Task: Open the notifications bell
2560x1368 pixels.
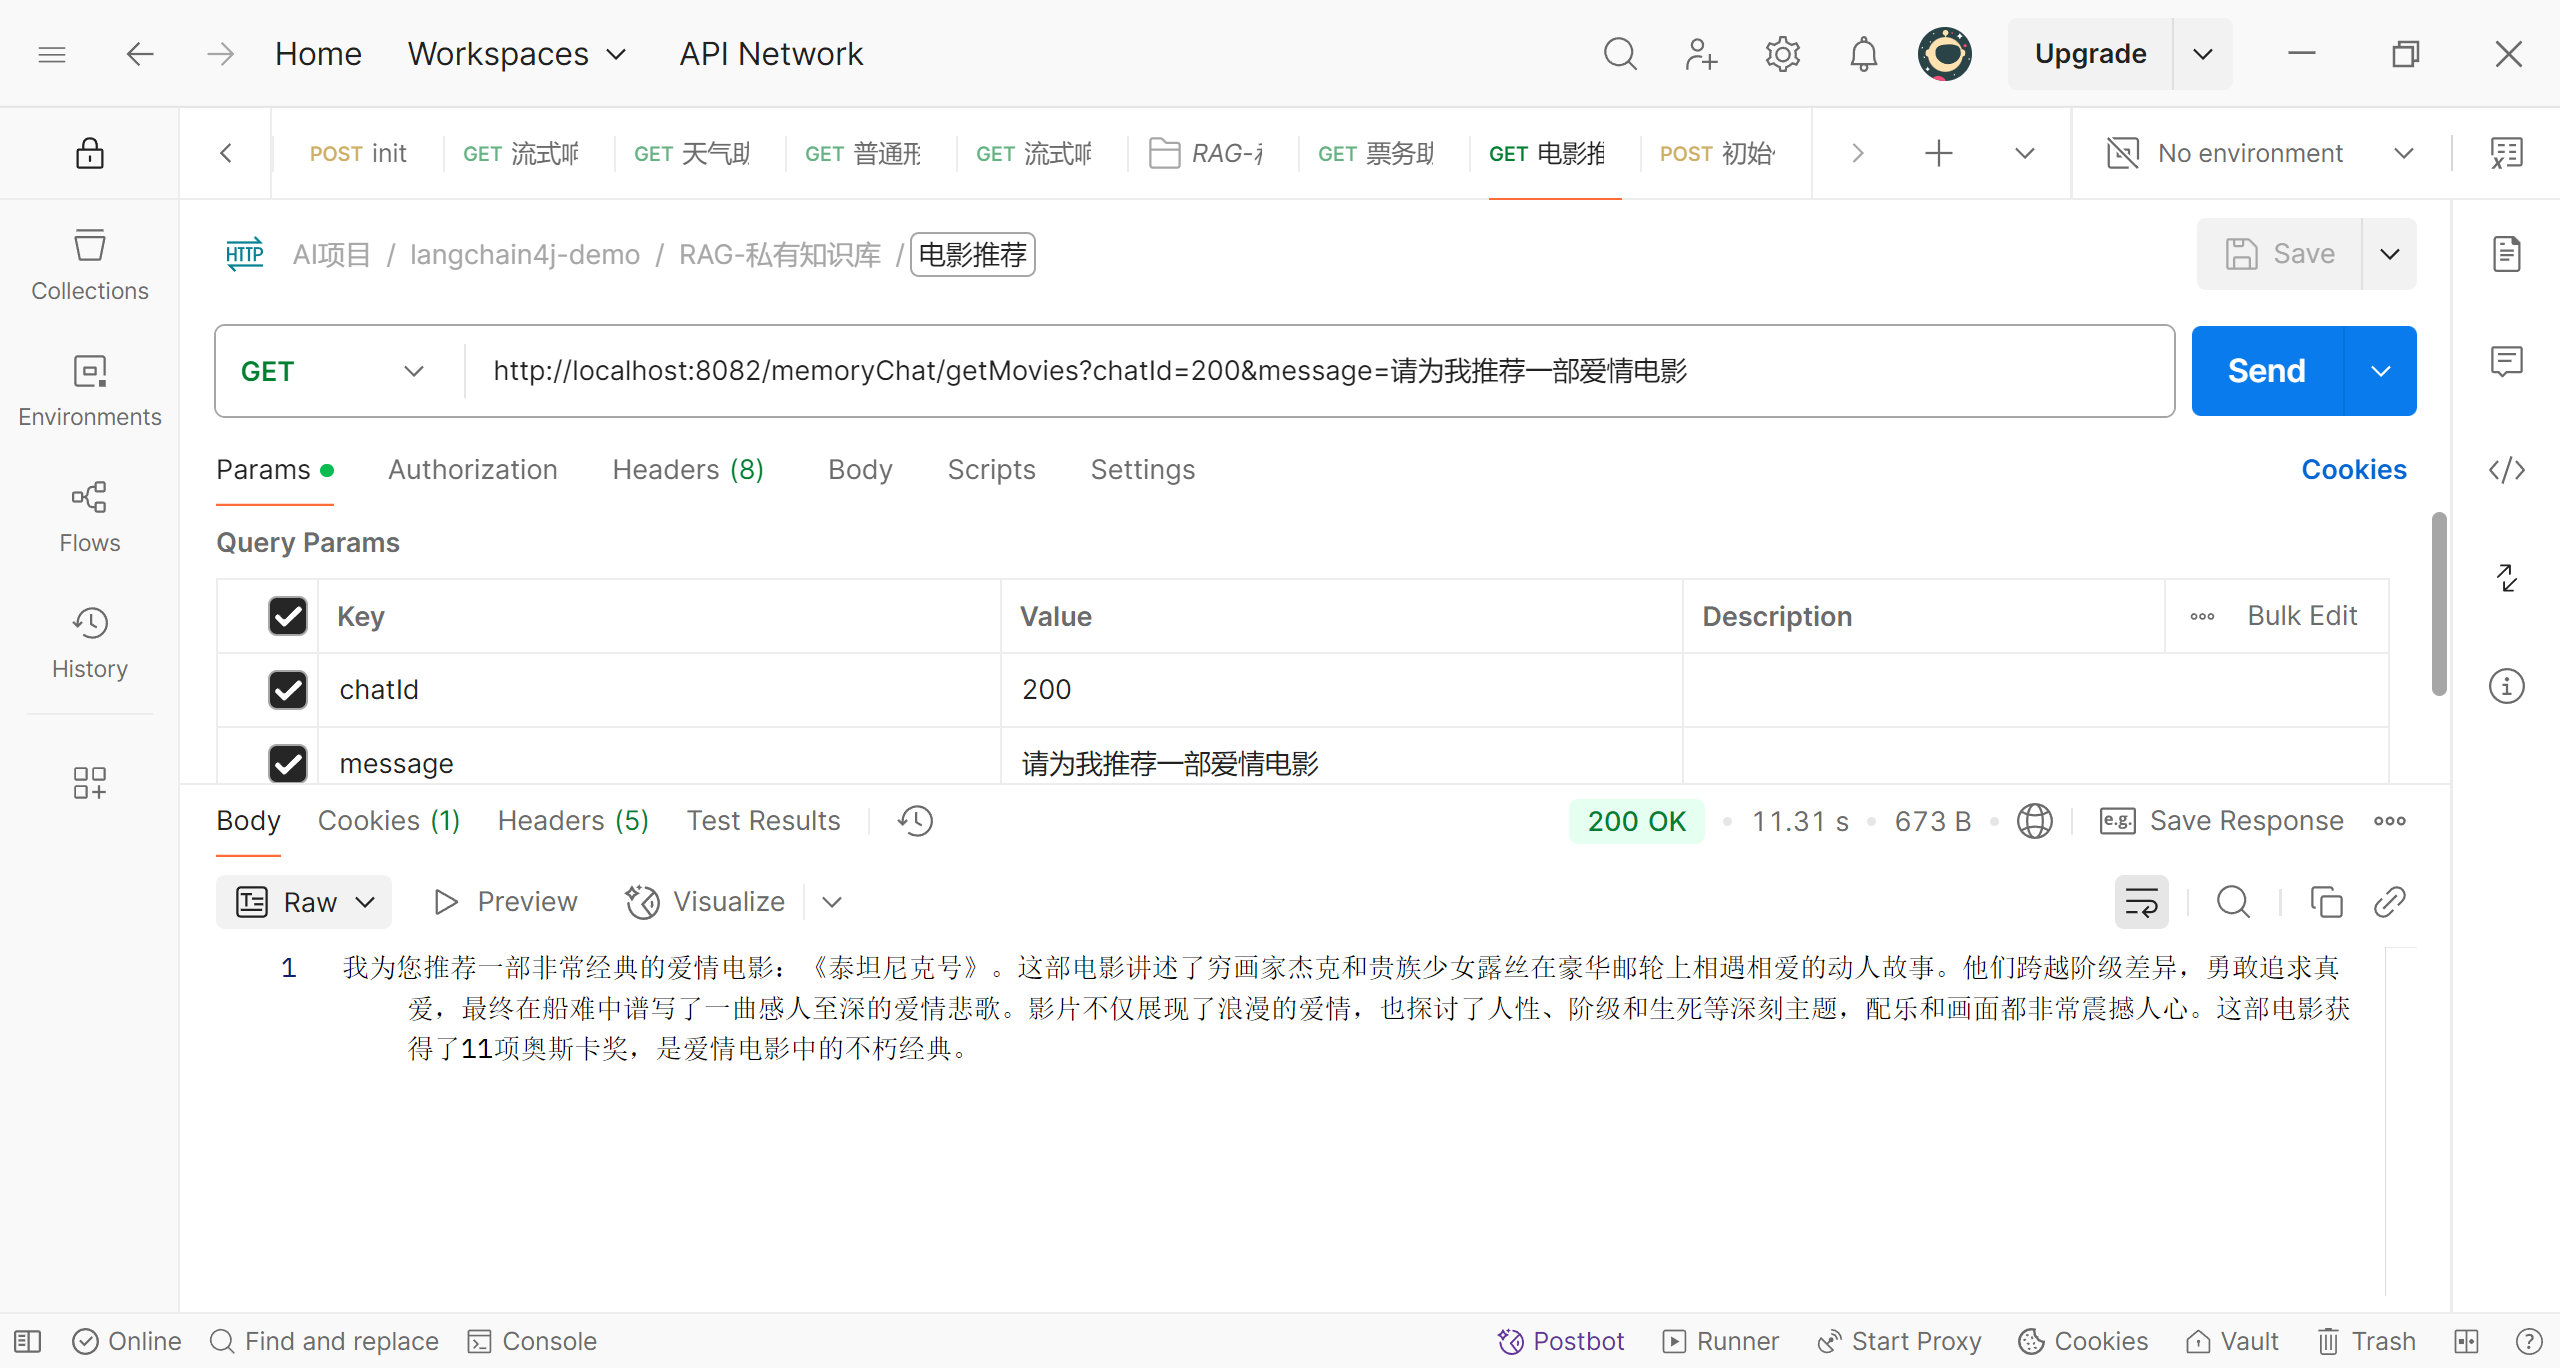Action: tap(1863, 54)
